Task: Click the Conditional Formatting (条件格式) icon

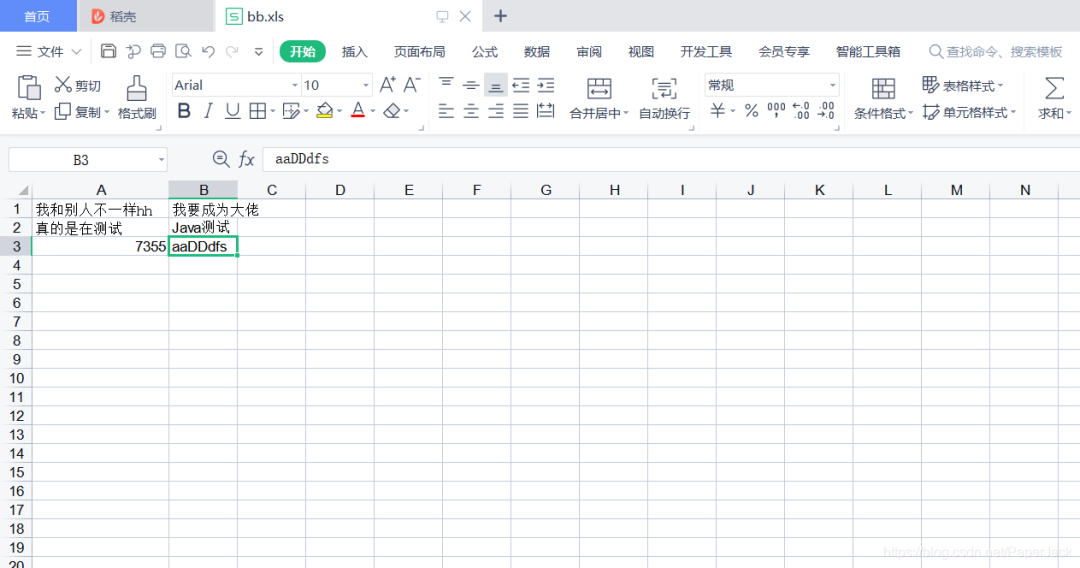Action: pyautogui.click(x=883, y=89)
